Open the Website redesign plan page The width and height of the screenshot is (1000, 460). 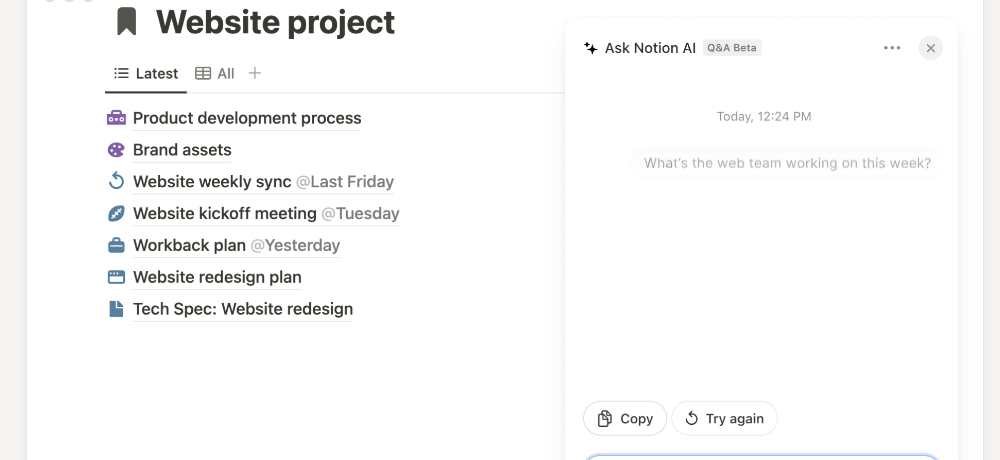(x=217, y=277)
